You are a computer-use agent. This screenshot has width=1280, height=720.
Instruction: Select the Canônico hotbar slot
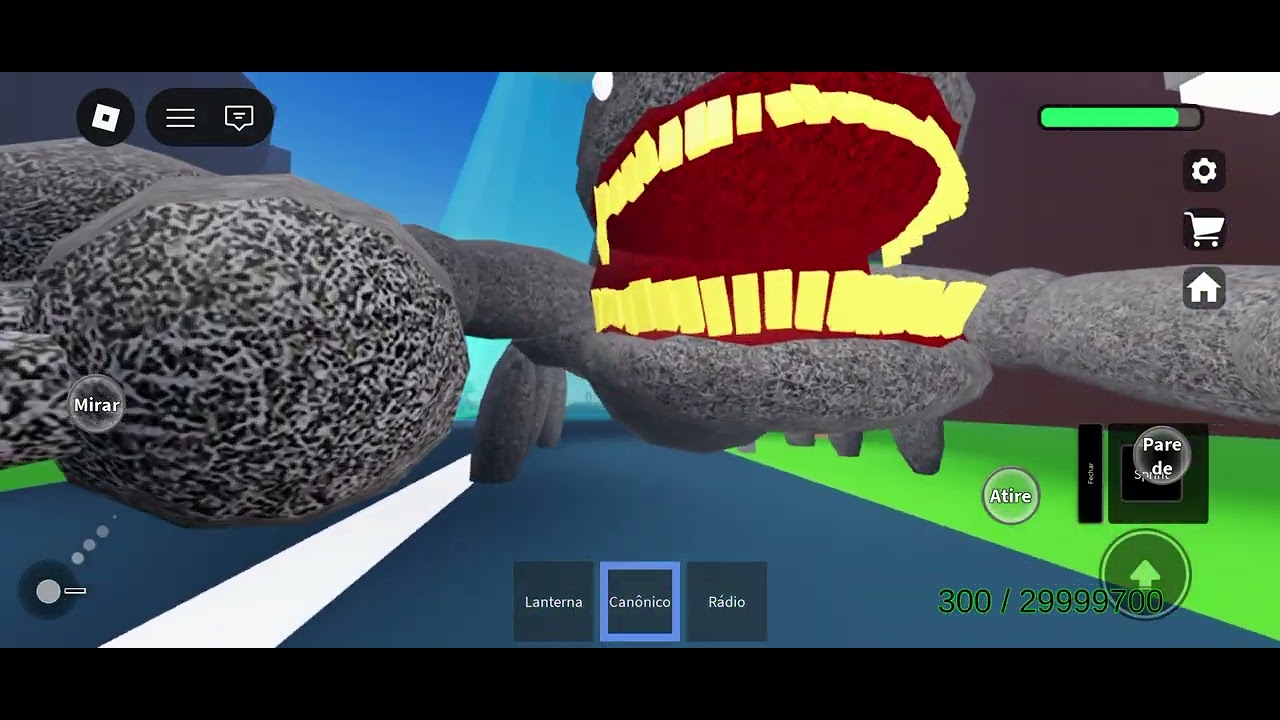point(640,602)
